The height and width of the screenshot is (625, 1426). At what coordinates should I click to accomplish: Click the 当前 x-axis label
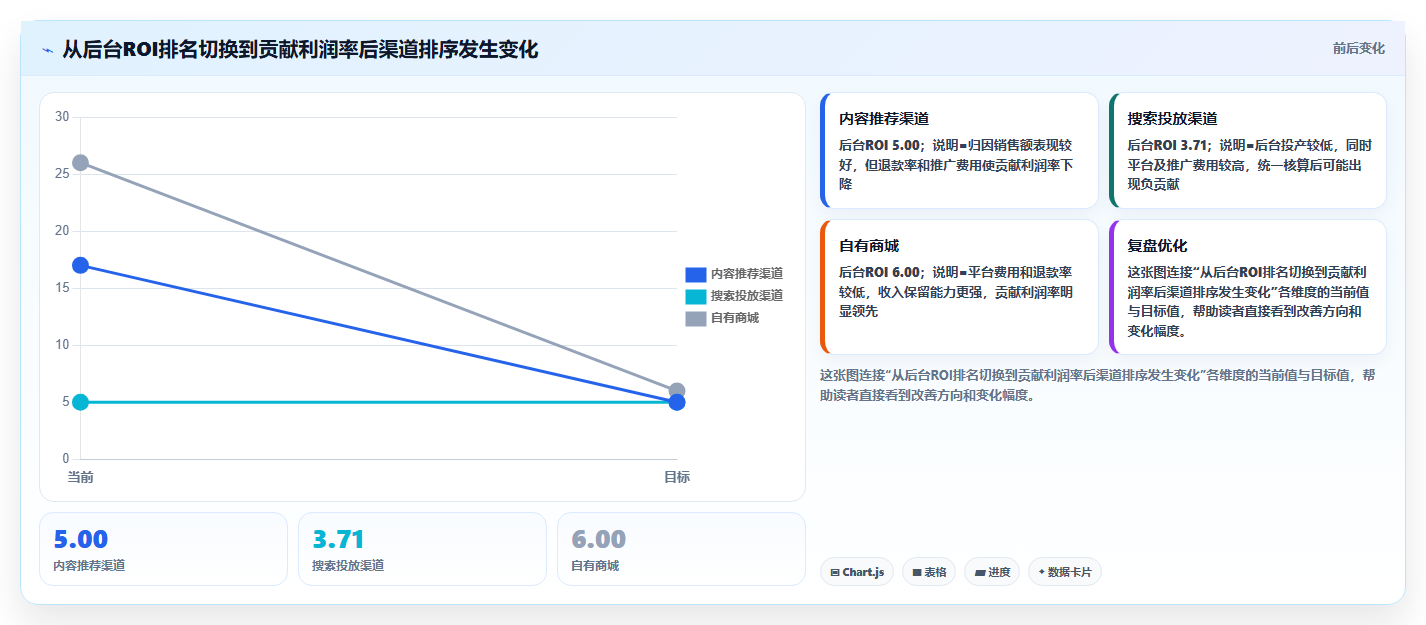tap(81, 477)
